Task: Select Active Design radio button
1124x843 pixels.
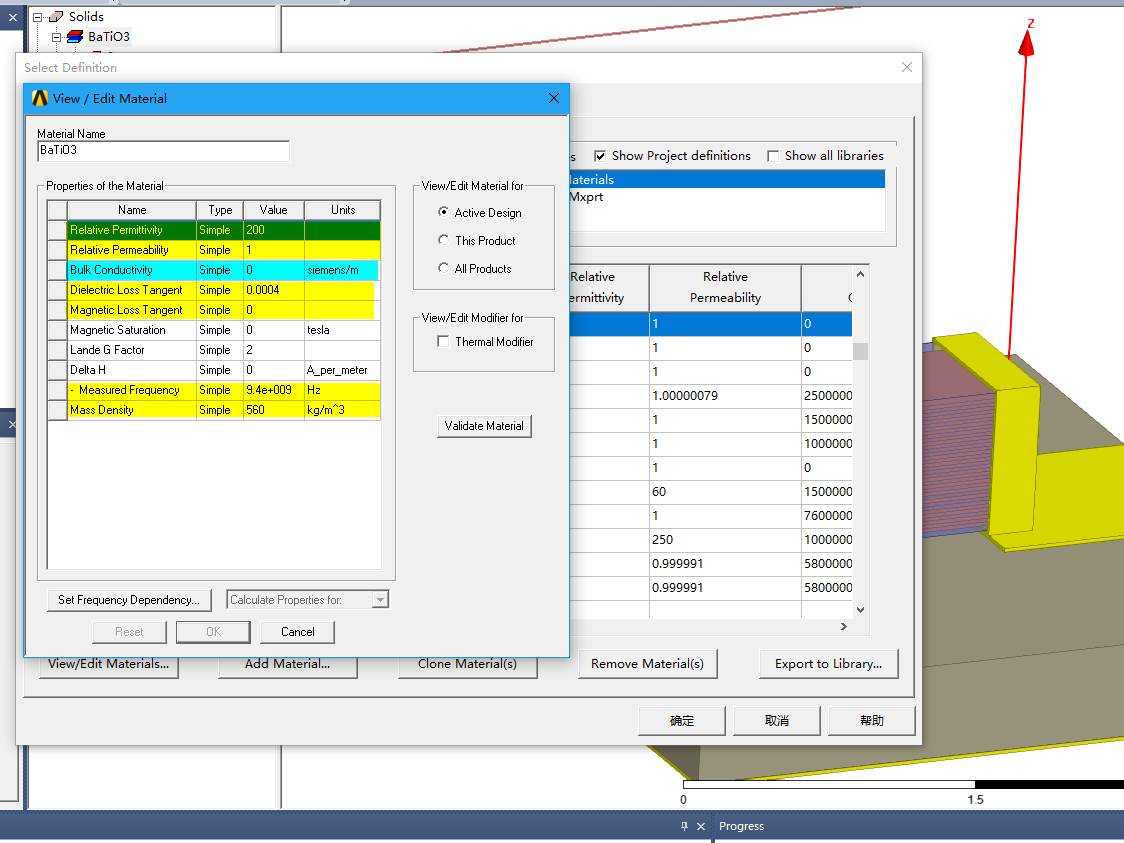Action: click(444, 212)
